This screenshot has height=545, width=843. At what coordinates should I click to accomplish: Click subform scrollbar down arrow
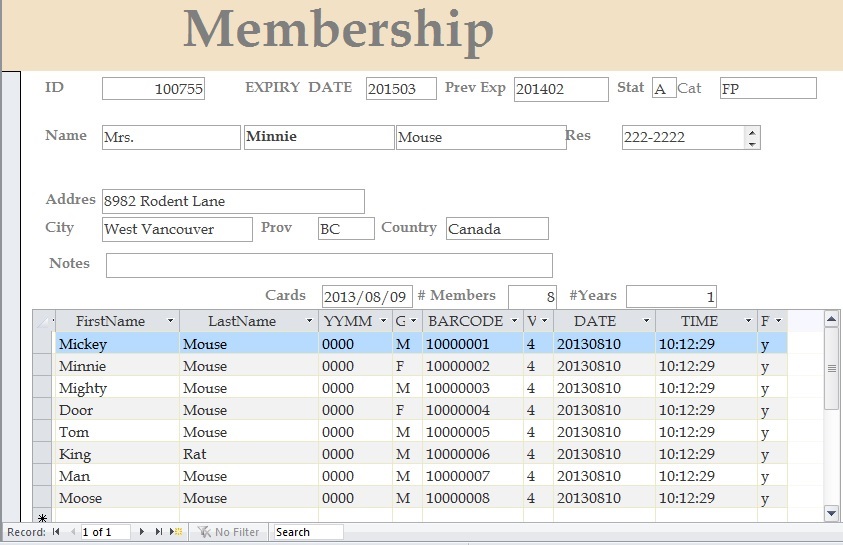coord(831,513)
